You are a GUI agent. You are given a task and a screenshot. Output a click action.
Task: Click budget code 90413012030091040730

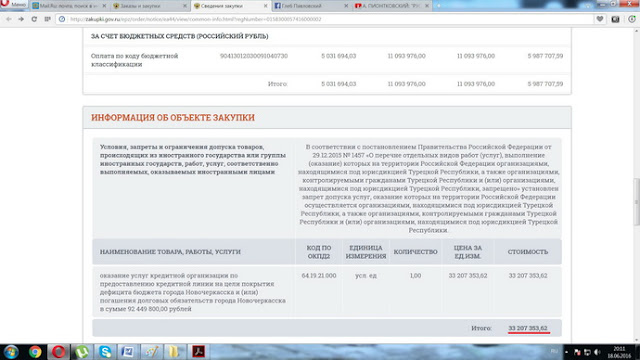[x=254, y=56]
